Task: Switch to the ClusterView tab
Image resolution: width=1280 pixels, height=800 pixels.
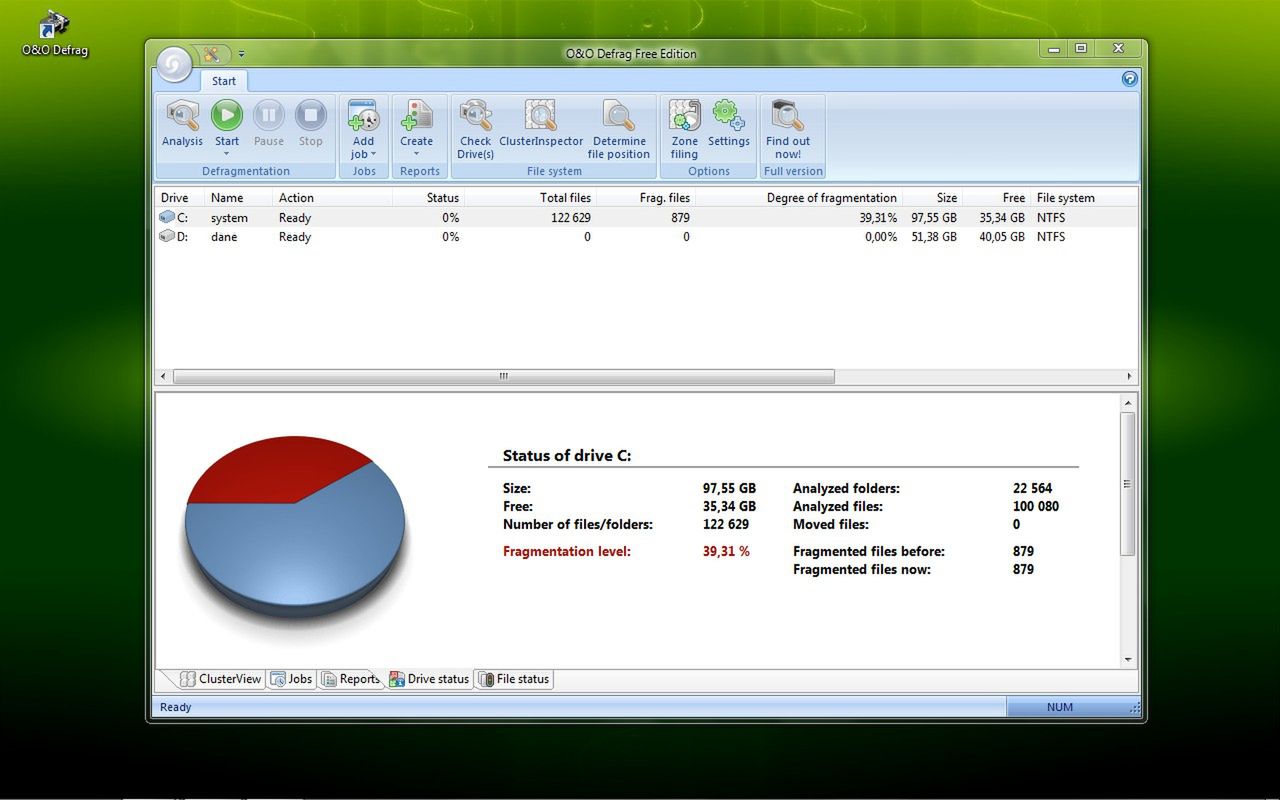Action: pos(221,679)
